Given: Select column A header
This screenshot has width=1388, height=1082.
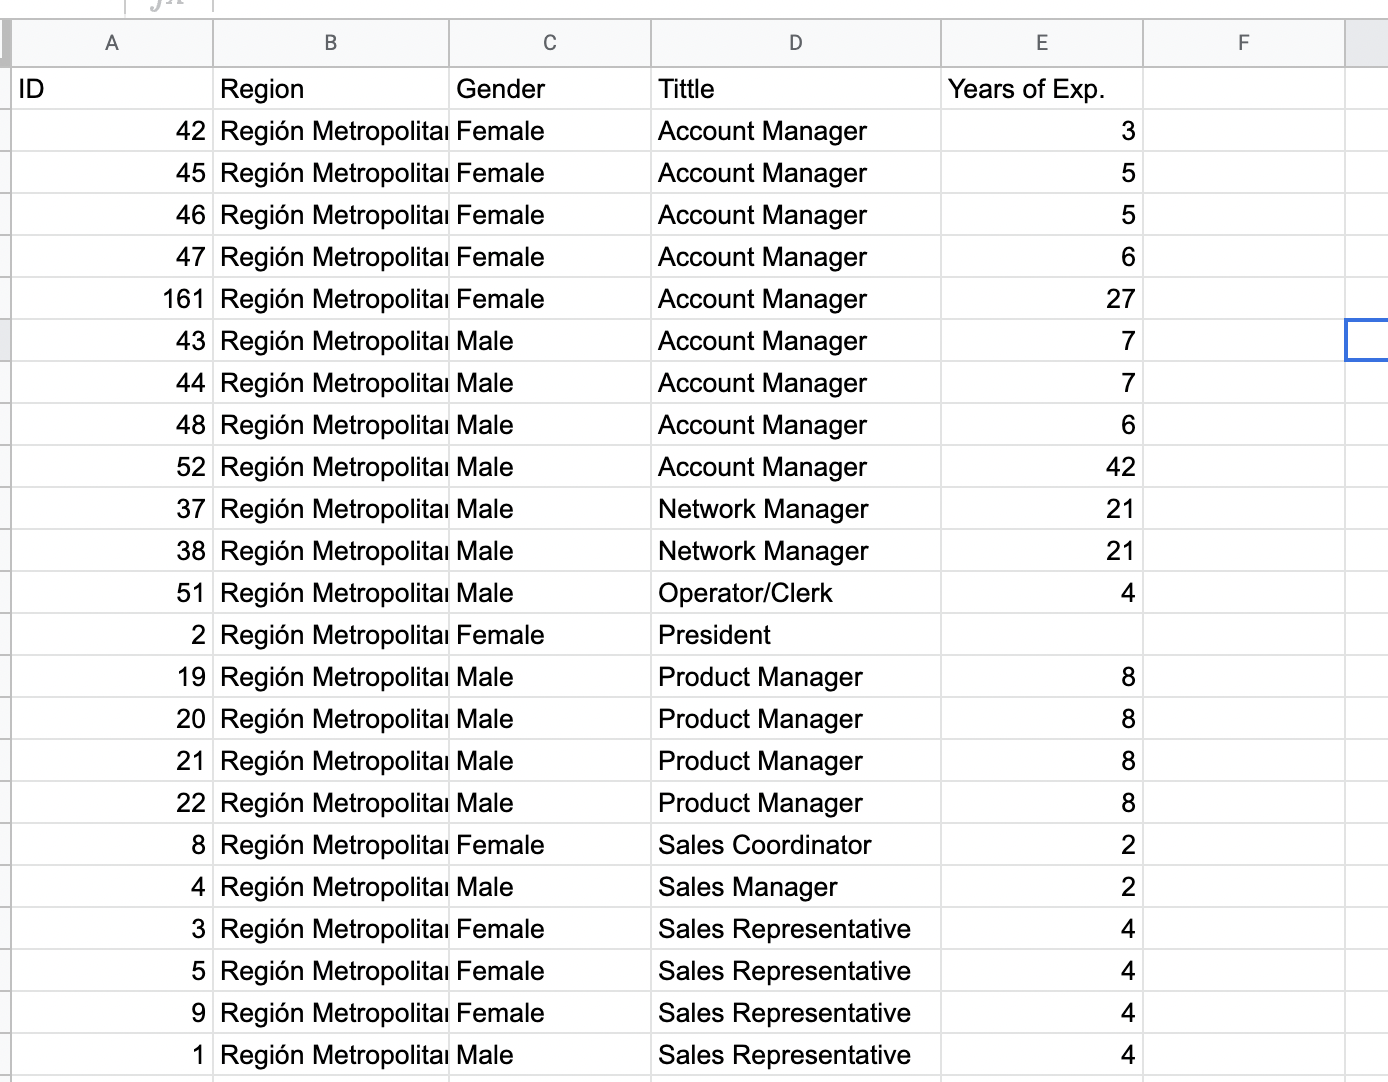Looking at the screenshot, I should click(x=111, y=43).
